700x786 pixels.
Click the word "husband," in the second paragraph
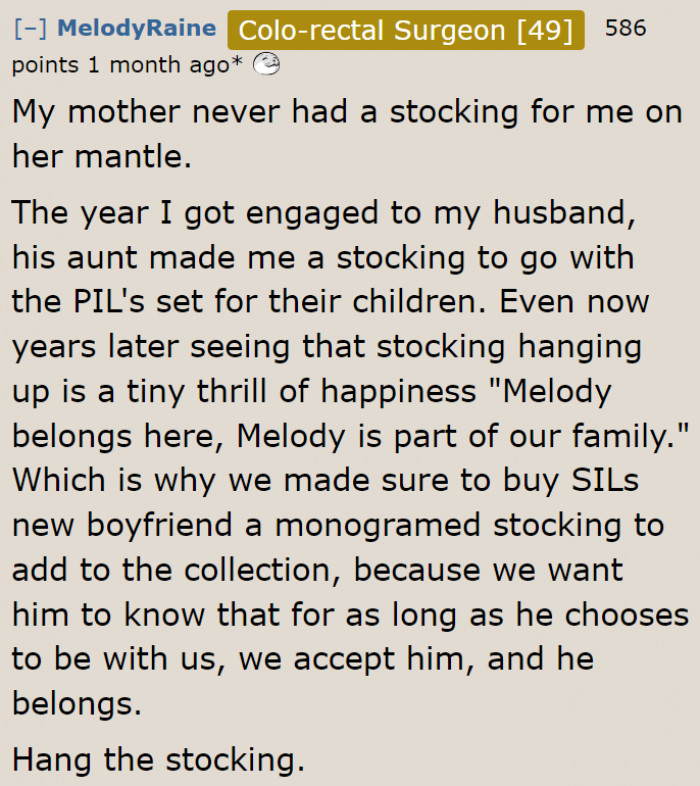(x=565, y=214)
